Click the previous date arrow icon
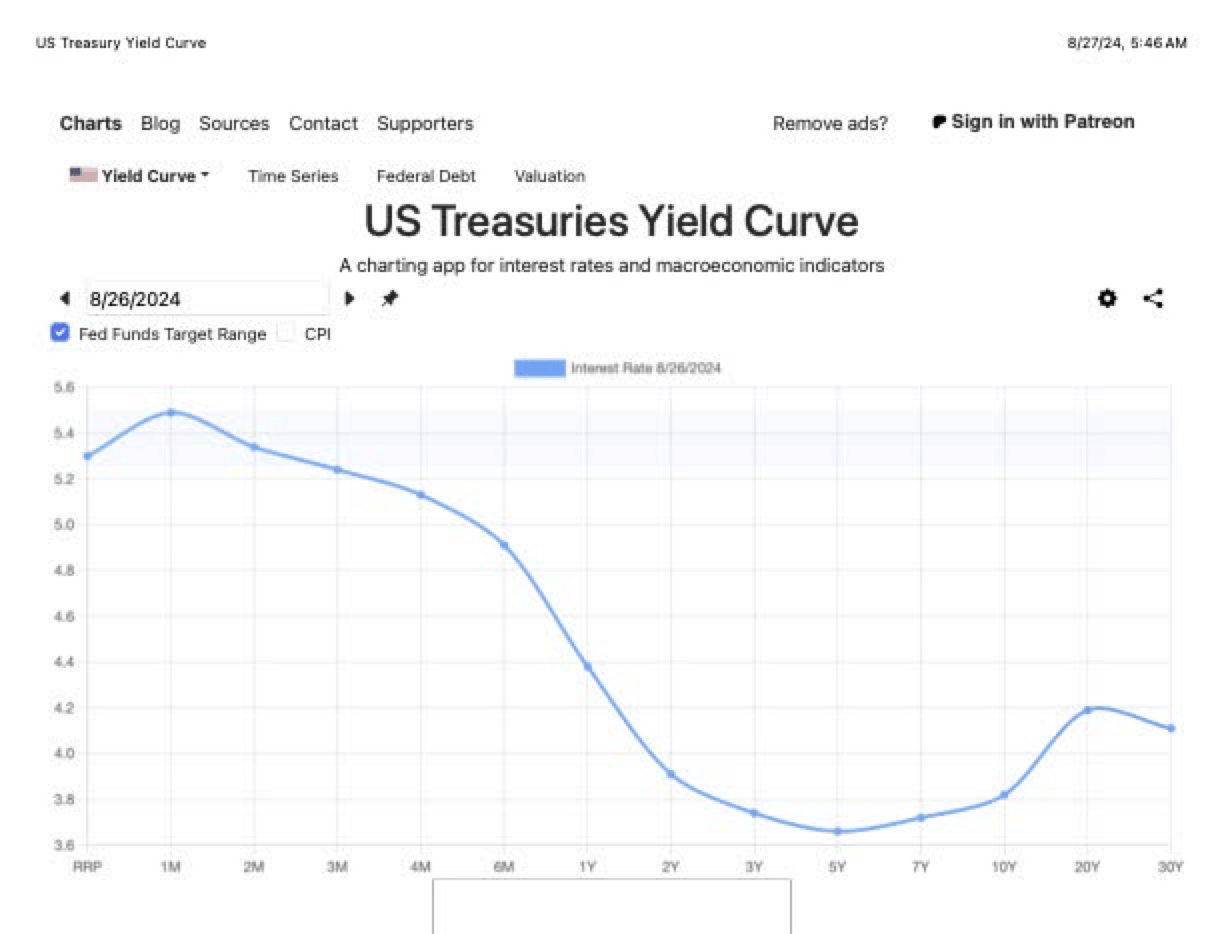The height and width of the screenshot is (934, 1224). click(65, 298)
